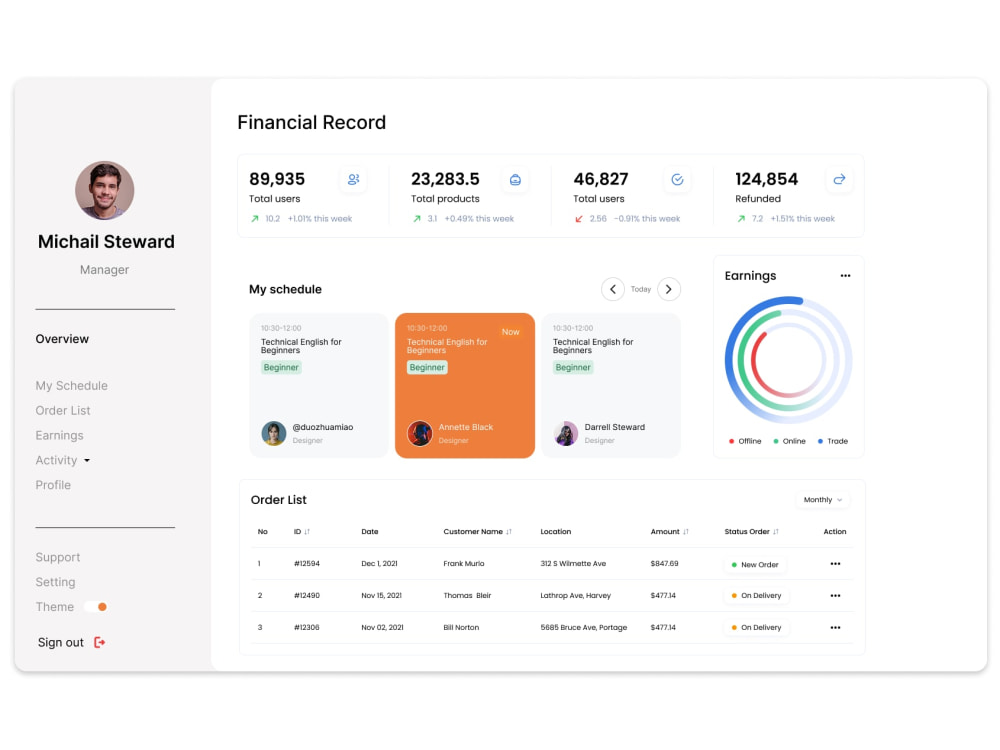Sort by Status Order arrows
The height and width of the screenshot is (750, 1000).
[x=776, y=531]
